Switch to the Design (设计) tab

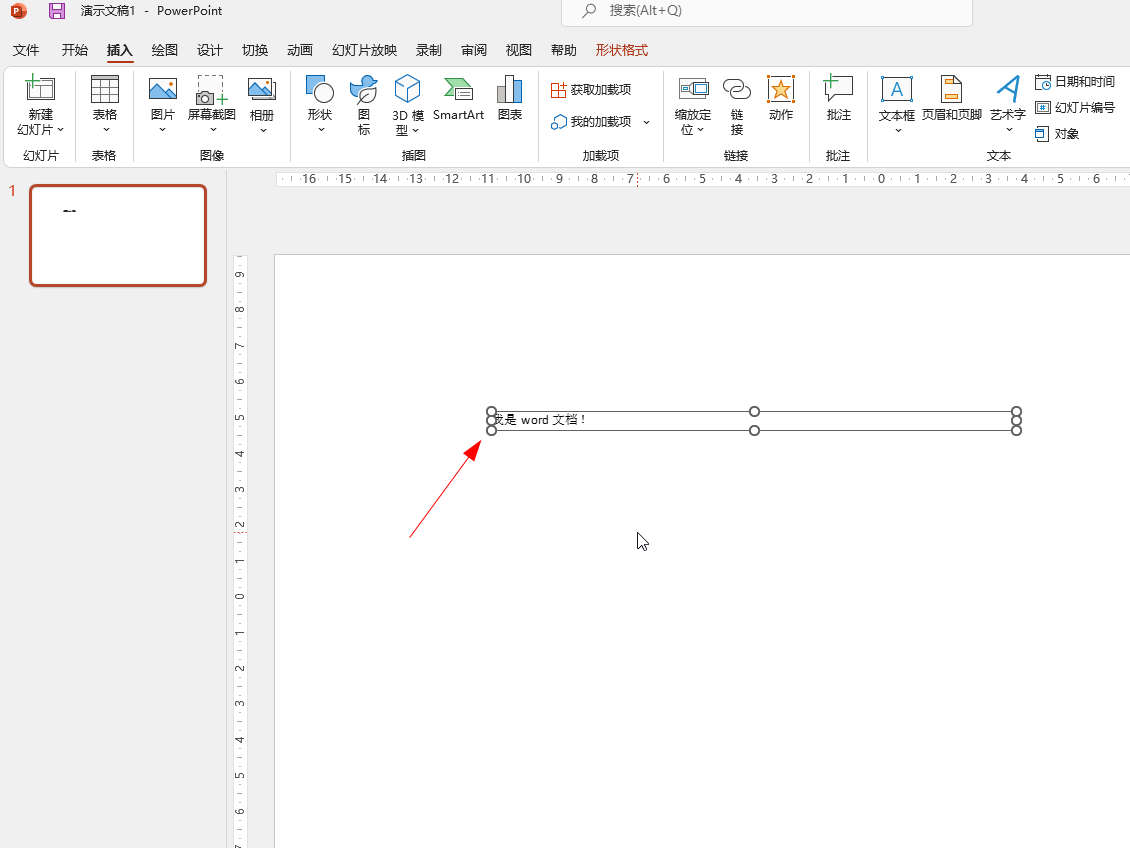click(x=209, y=50)
